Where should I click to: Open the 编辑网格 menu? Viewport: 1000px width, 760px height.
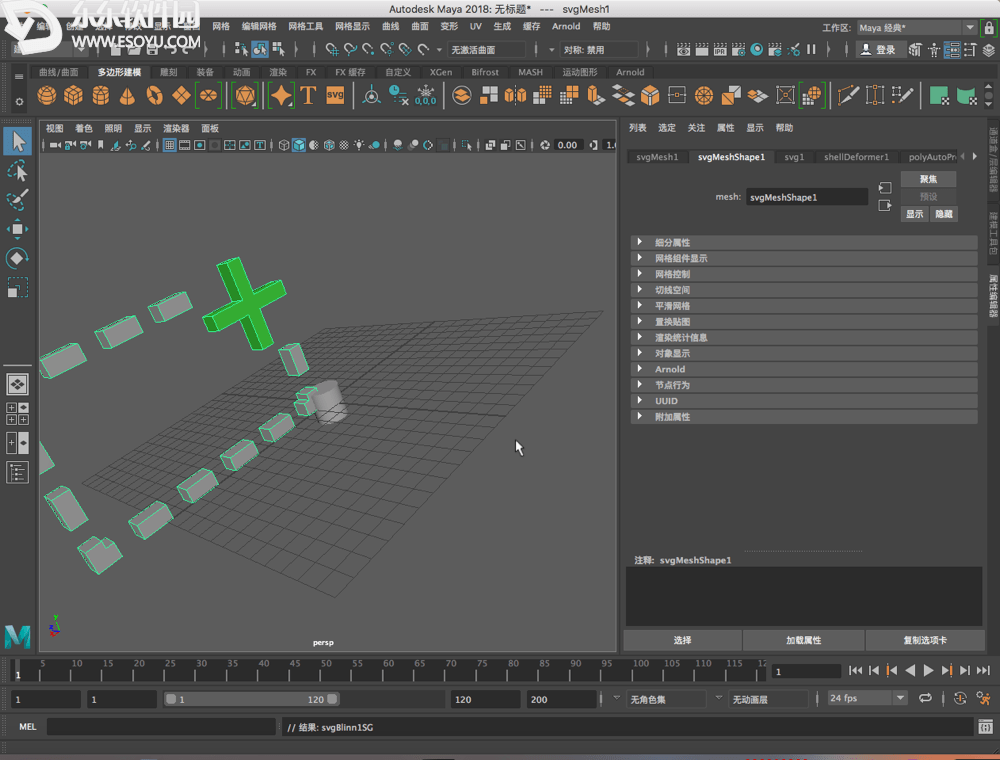259,26
